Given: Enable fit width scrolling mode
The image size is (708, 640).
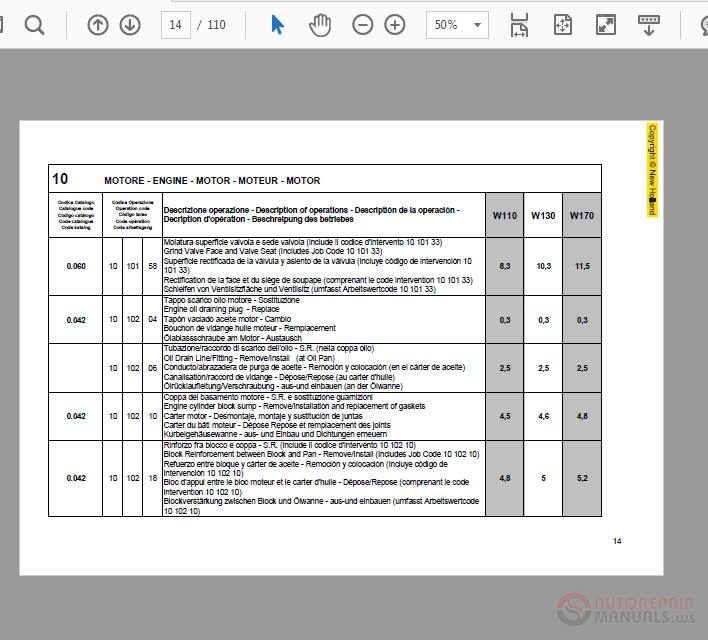Looking at the screenshot, I should 519,25.
